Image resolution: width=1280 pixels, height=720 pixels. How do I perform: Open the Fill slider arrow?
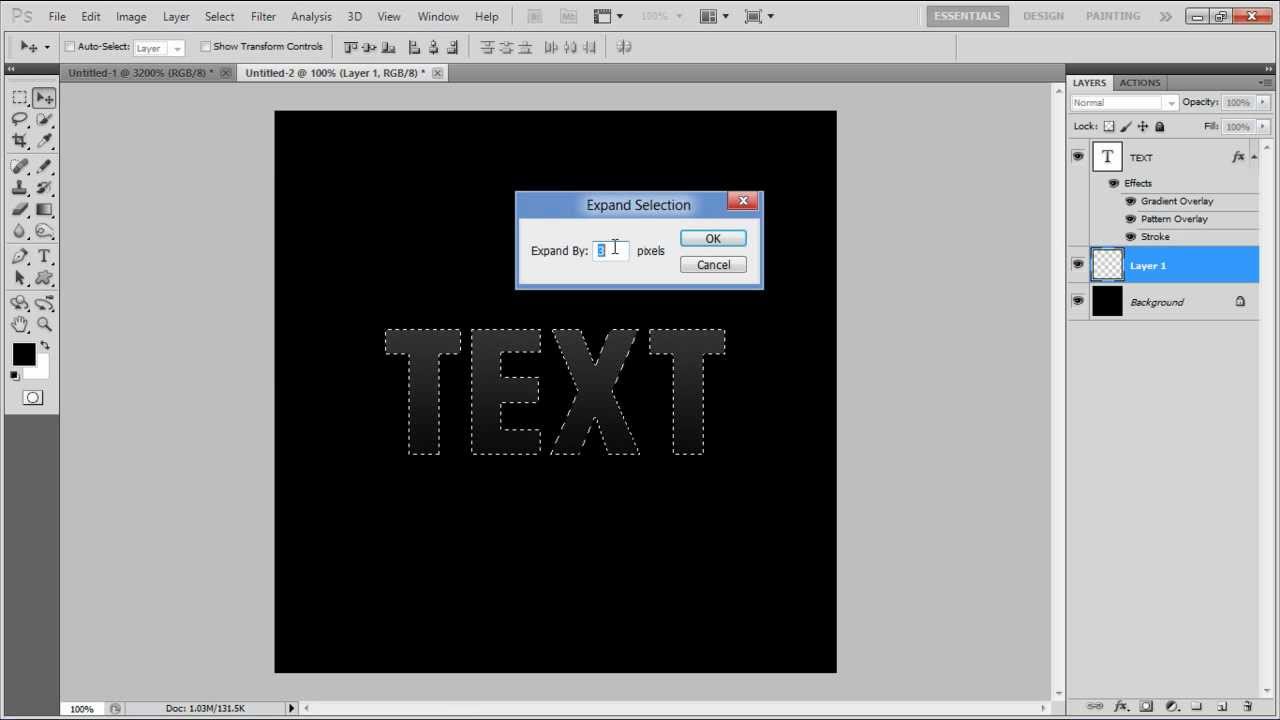click(x=1263, y=127)
